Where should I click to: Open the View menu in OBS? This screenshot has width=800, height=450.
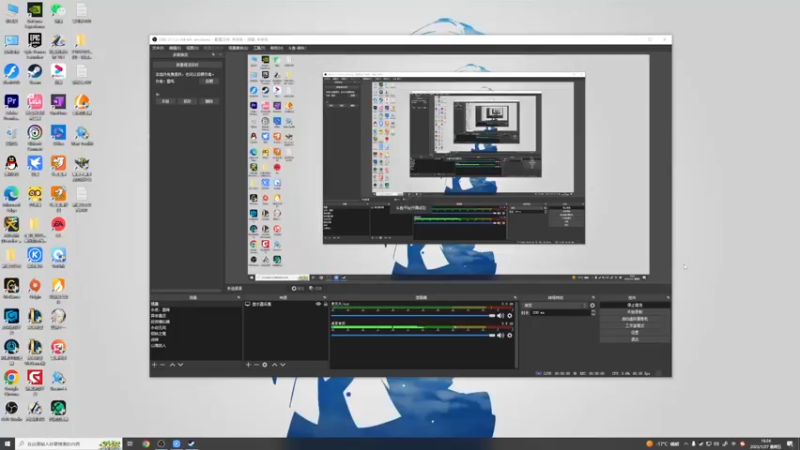pos(192,48)
